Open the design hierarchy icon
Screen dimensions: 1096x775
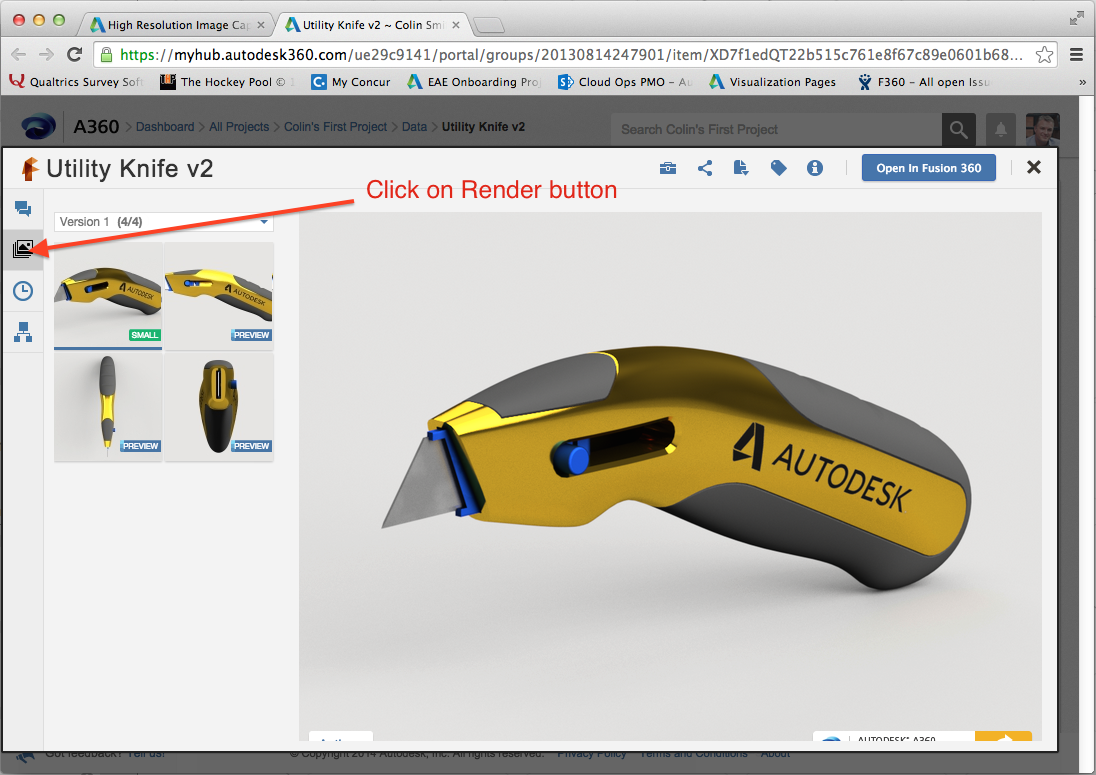click(x=23, y=332)
